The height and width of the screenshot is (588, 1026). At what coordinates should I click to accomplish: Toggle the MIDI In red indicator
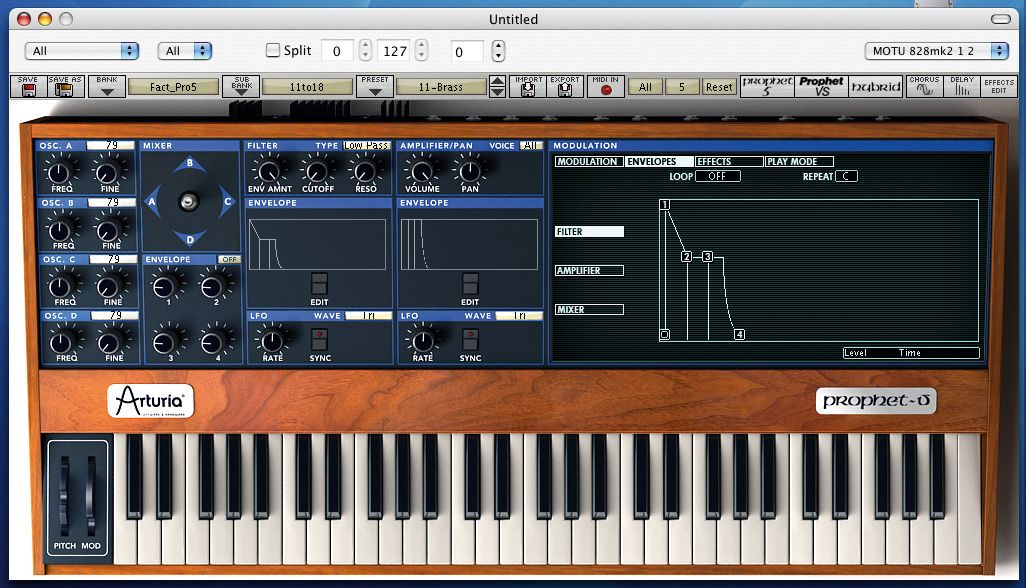606,90
